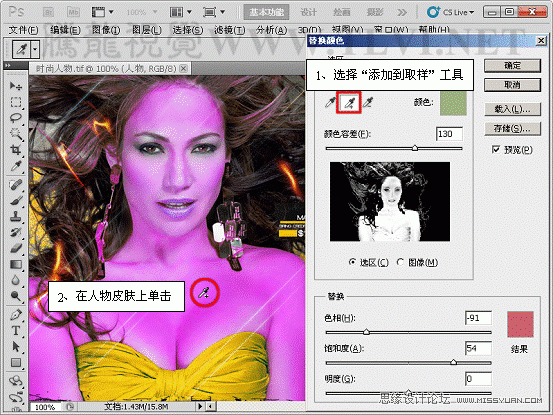Click the Fuzziness slider handle
553x415 pixels.
pos(415,148)
